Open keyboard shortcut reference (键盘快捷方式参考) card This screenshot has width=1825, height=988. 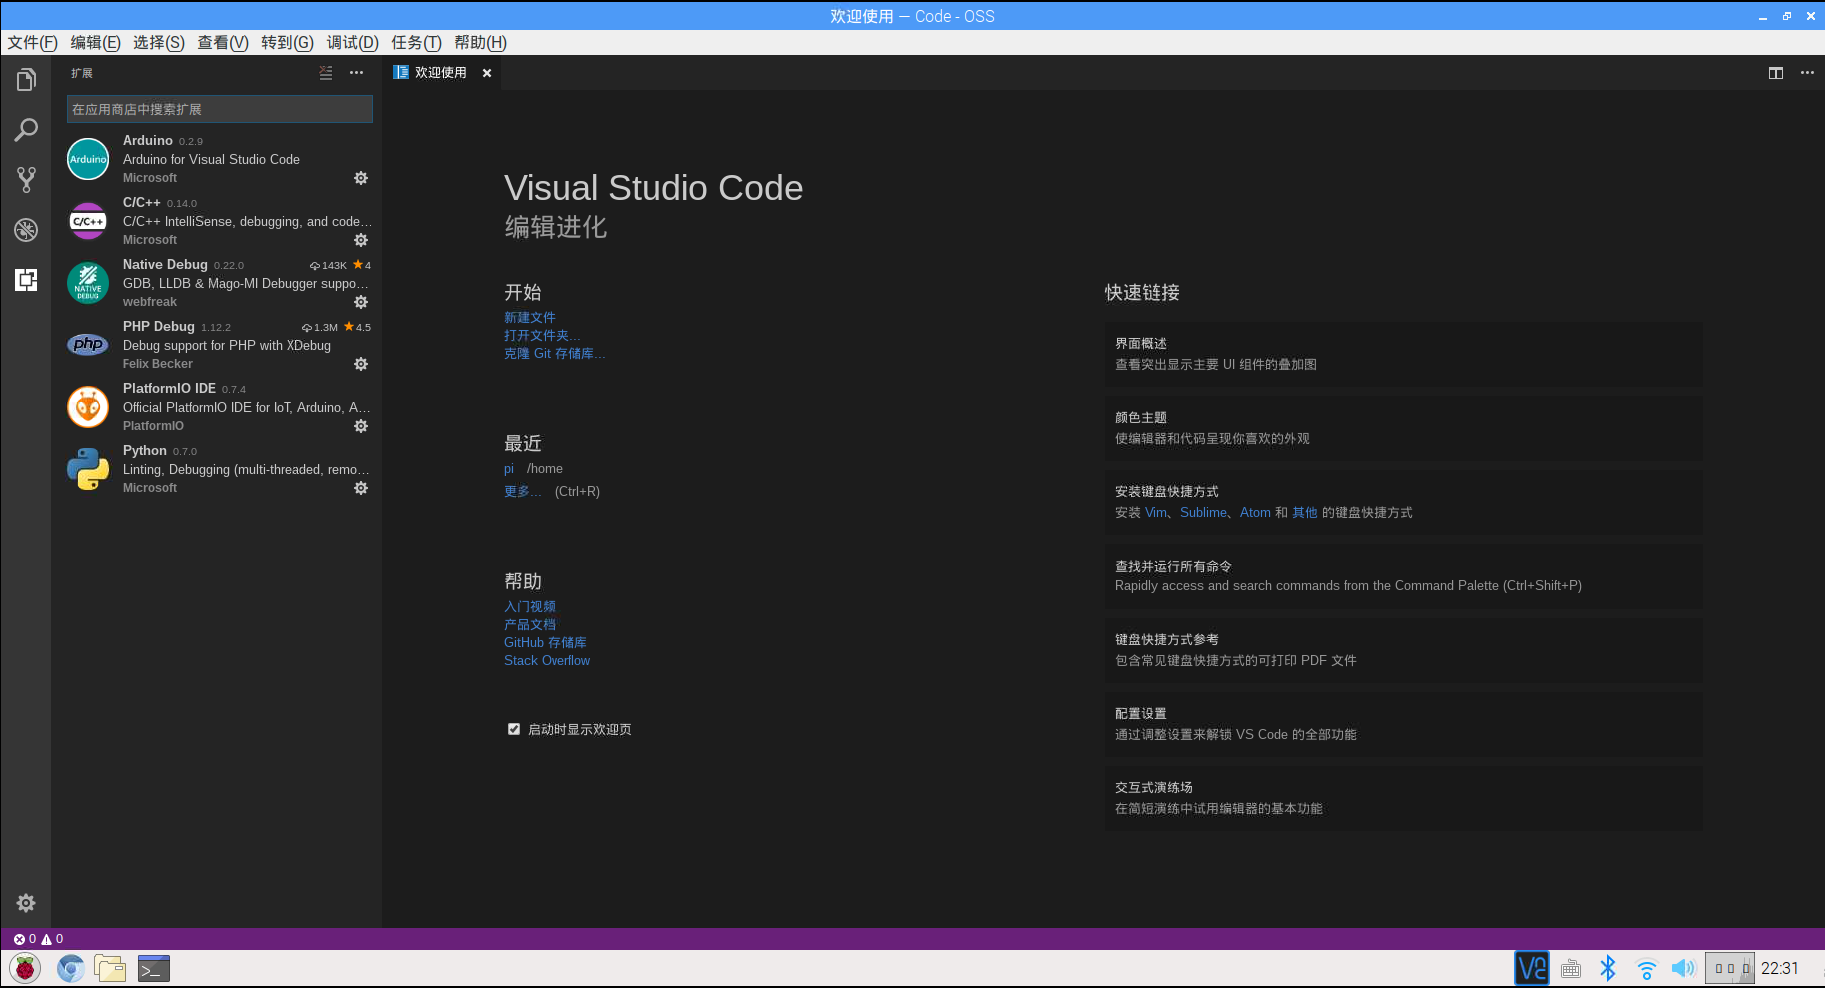1404,650
